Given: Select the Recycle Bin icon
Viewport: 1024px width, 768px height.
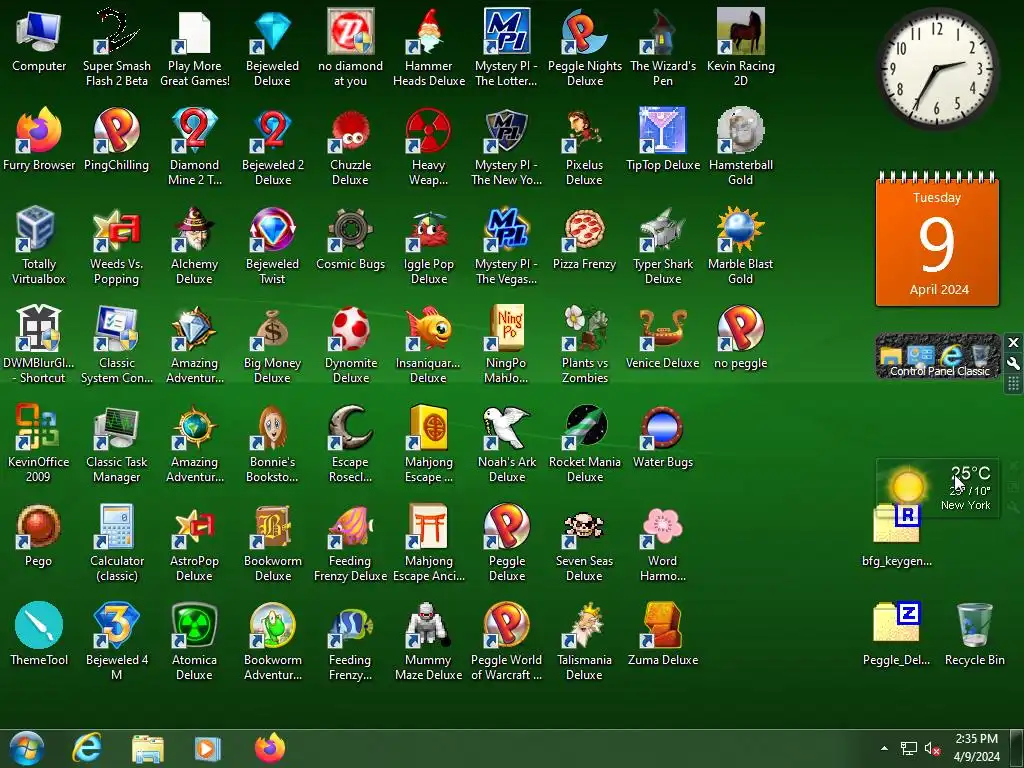Looking at the screenshot, I should coord(974,626).
